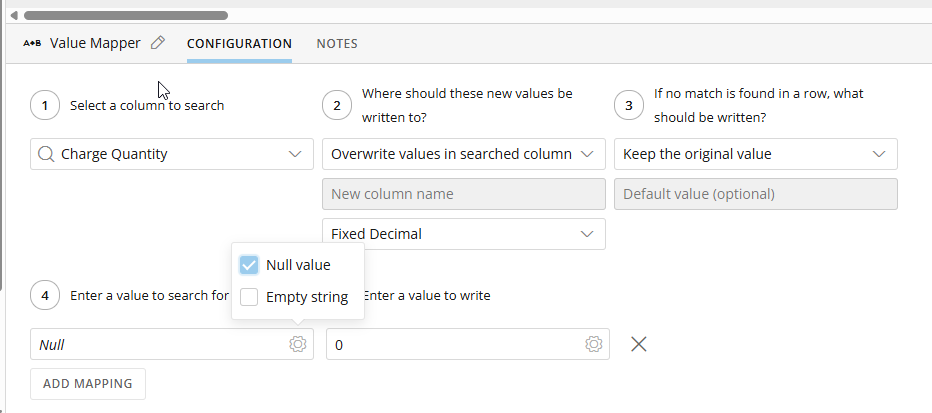Image resolution: width=932 pixels, height=413 pixels.
Task: Click the Value Mapper tool icon
Action: (32, 43)
